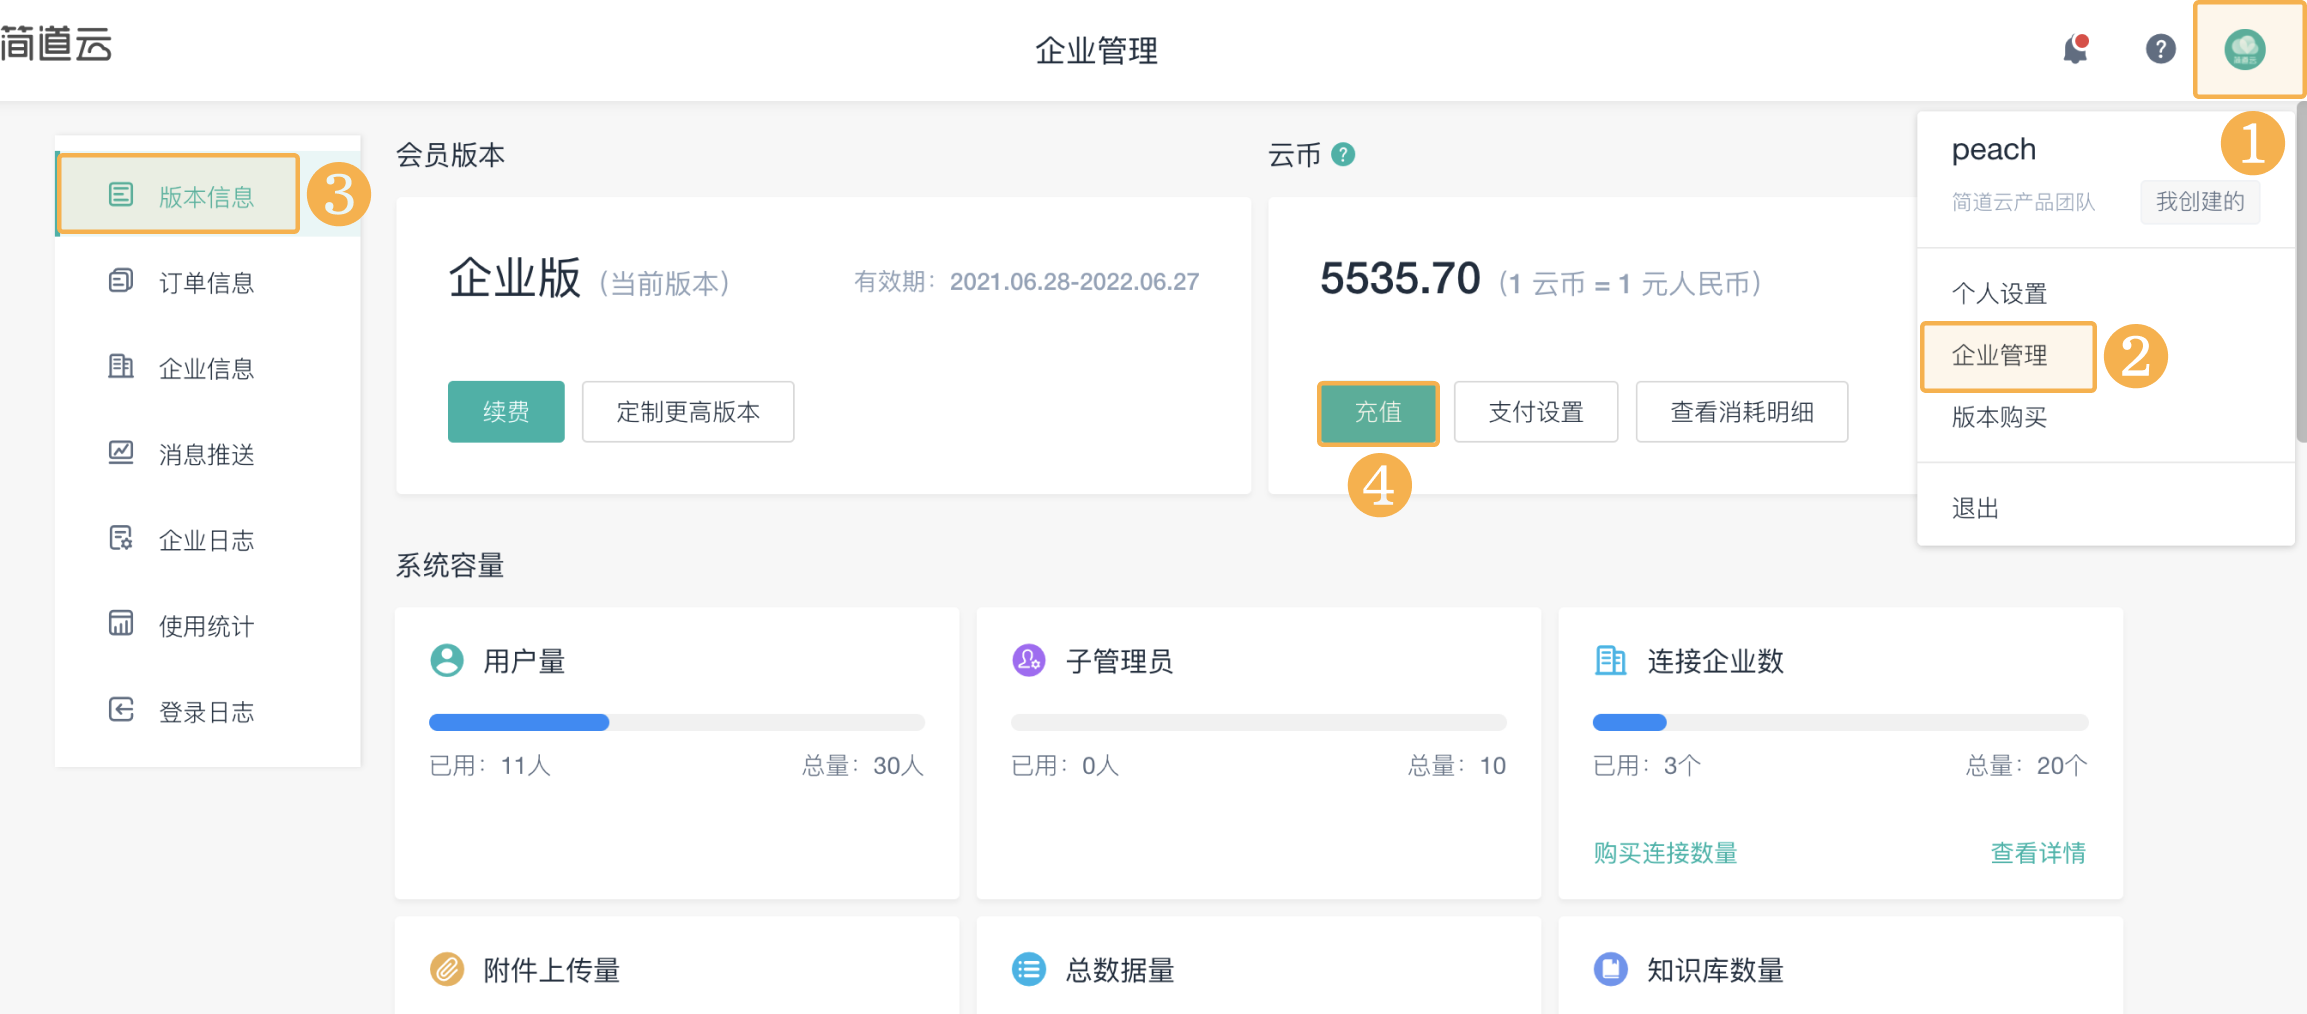Click the 总数据量 list icon
2307x1014 pixels.
click(x=1029, y=970)
